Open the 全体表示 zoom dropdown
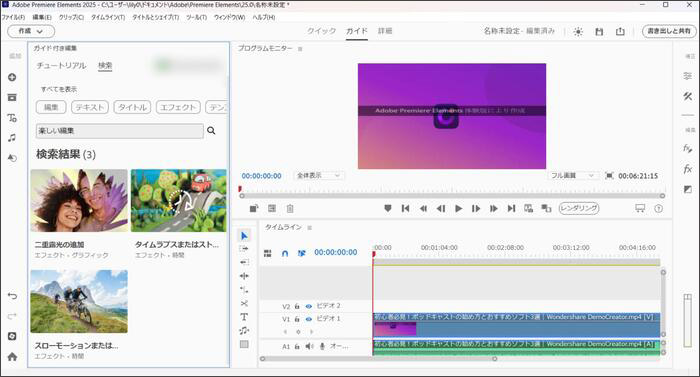Image resolution: width=700 pixels, height=377 pixels. [x=319, y=176]
